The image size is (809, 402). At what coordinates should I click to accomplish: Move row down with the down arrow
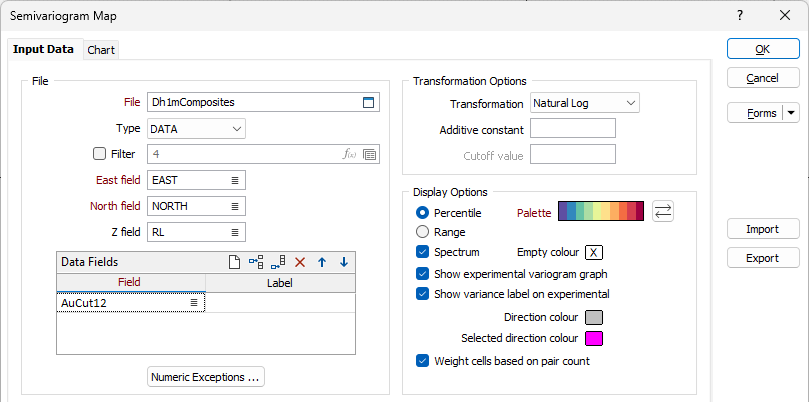coord(344,262)
